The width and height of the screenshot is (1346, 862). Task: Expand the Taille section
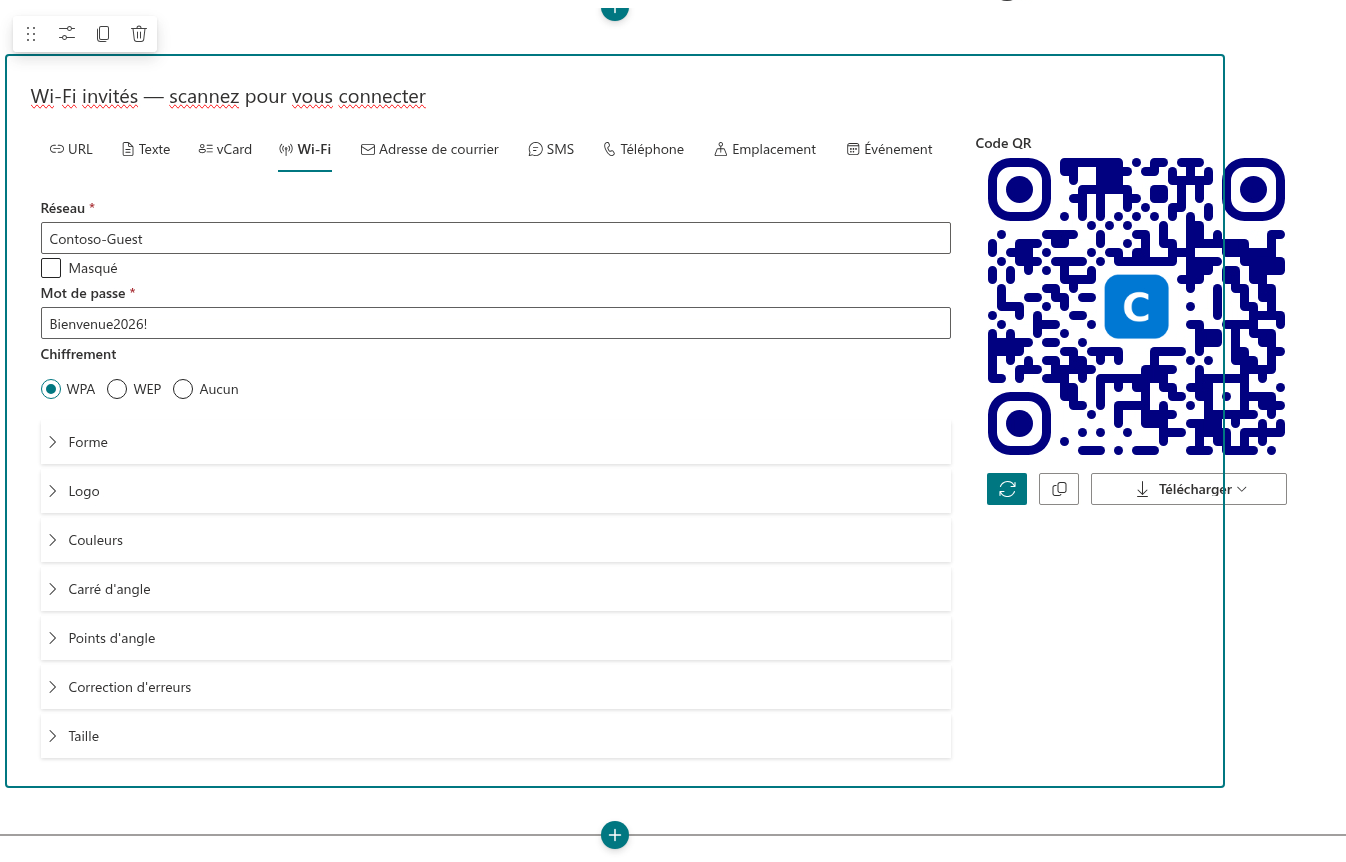[496, 736]
